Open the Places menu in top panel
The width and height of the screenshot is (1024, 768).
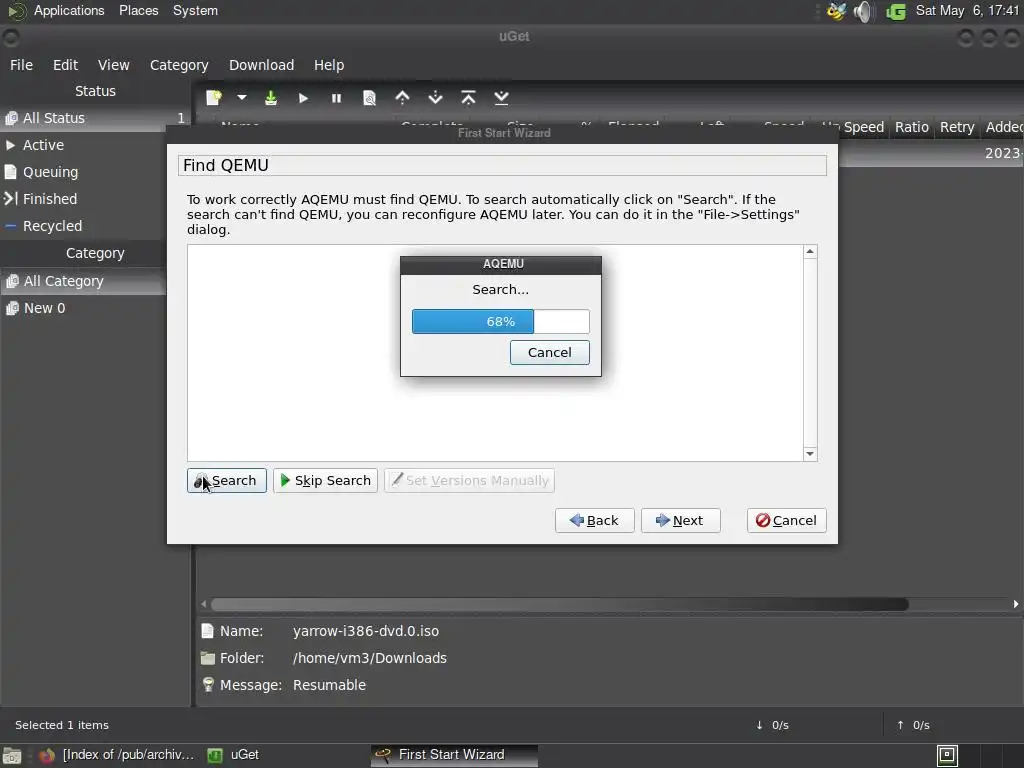138,10
